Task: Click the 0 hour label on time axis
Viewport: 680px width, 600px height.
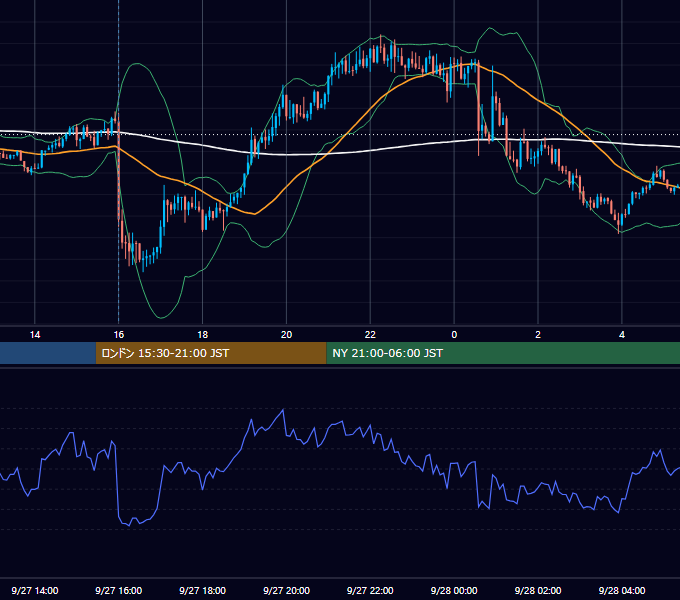Action: pos(454,335)
